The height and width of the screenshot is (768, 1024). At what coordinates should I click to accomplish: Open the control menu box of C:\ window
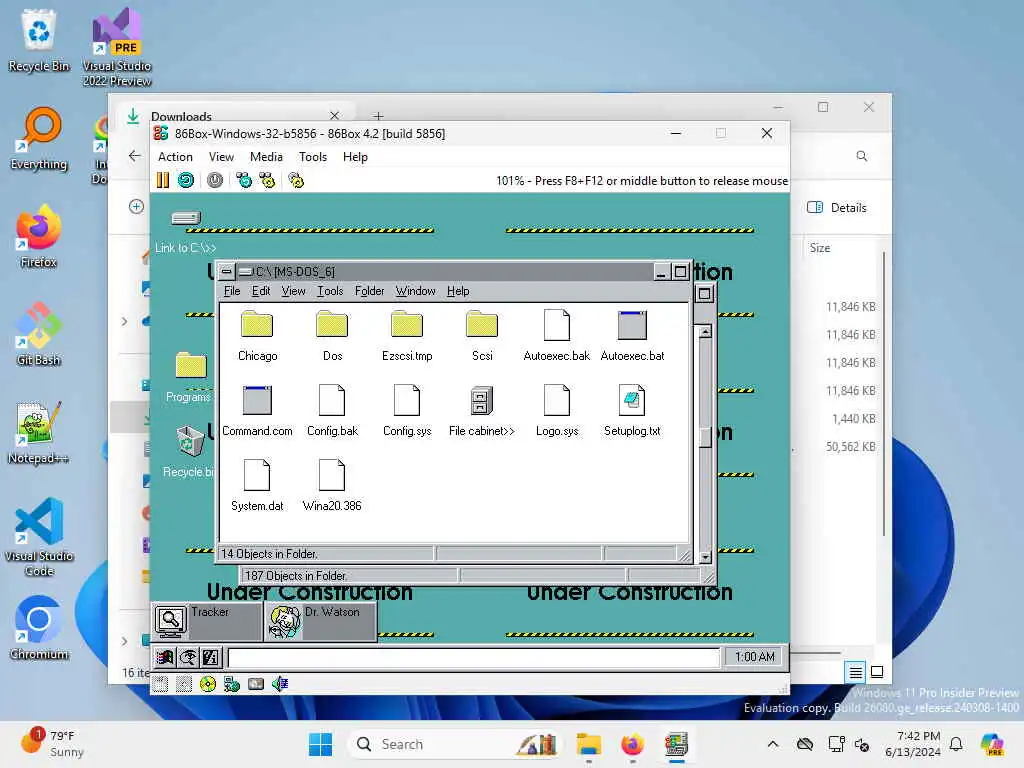point(226,272)
